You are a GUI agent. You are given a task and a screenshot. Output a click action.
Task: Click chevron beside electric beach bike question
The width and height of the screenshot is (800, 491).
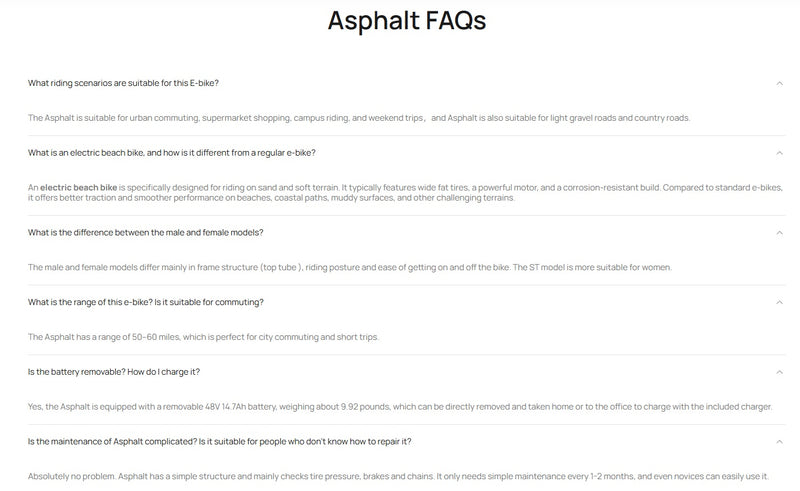pyautogui.click(x=780, y=153)
